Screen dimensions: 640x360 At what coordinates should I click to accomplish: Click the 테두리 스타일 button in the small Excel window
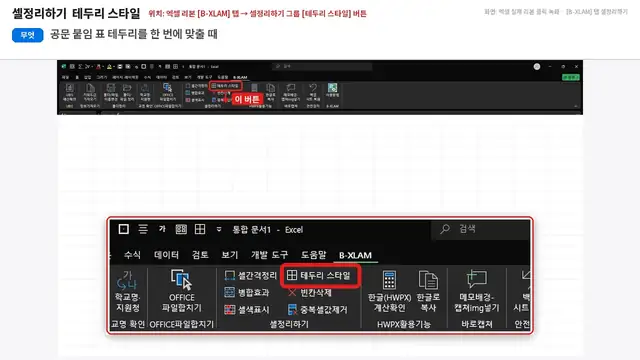[x=226, y=86]
